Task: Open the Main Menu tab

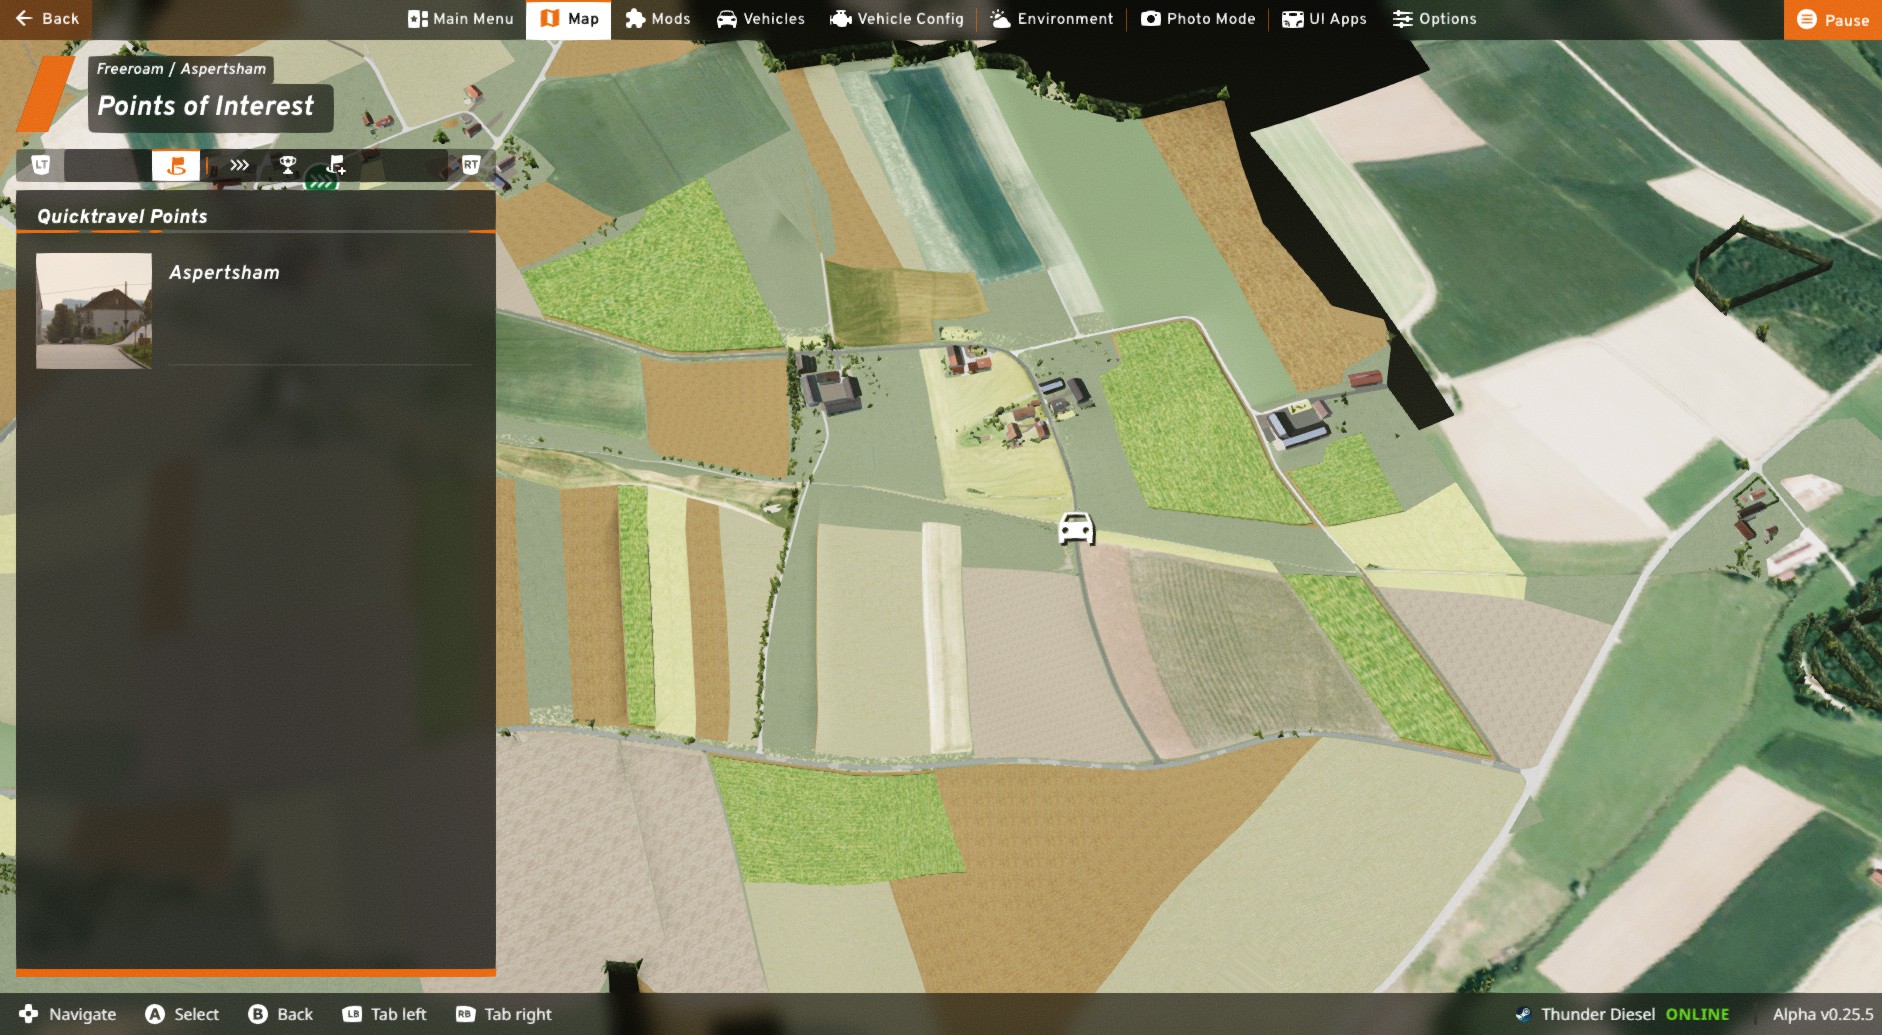Action: 461,19
